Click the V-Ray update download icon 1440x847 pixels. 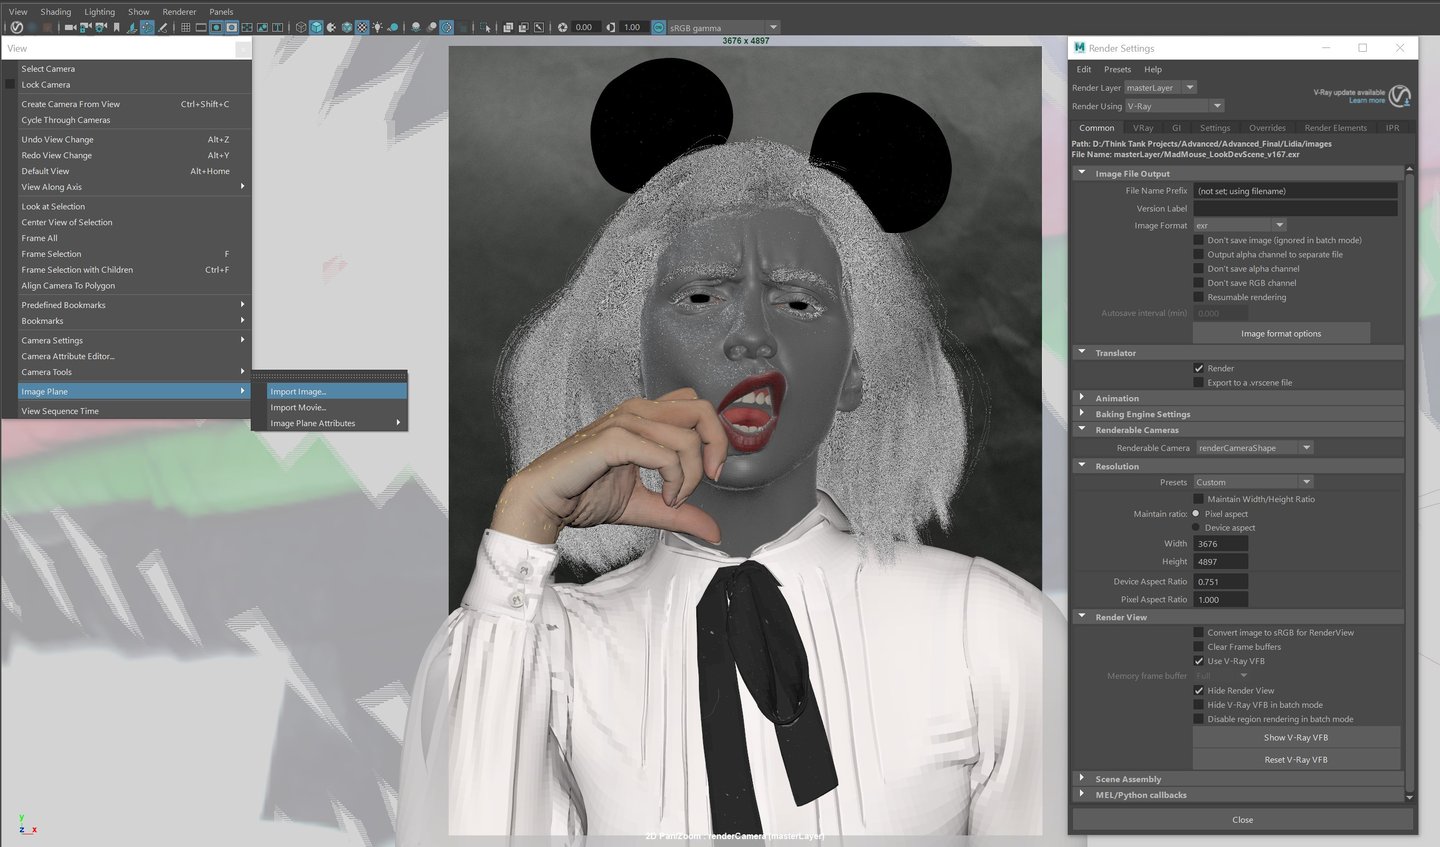(1400, 96)
